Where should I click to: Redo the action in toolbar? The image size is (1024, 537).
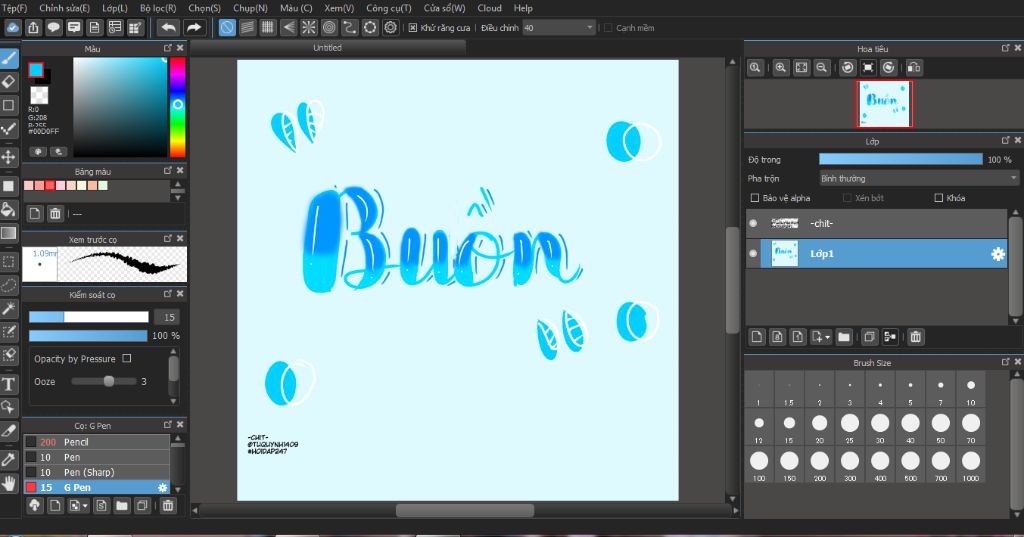tap(193, 27)
